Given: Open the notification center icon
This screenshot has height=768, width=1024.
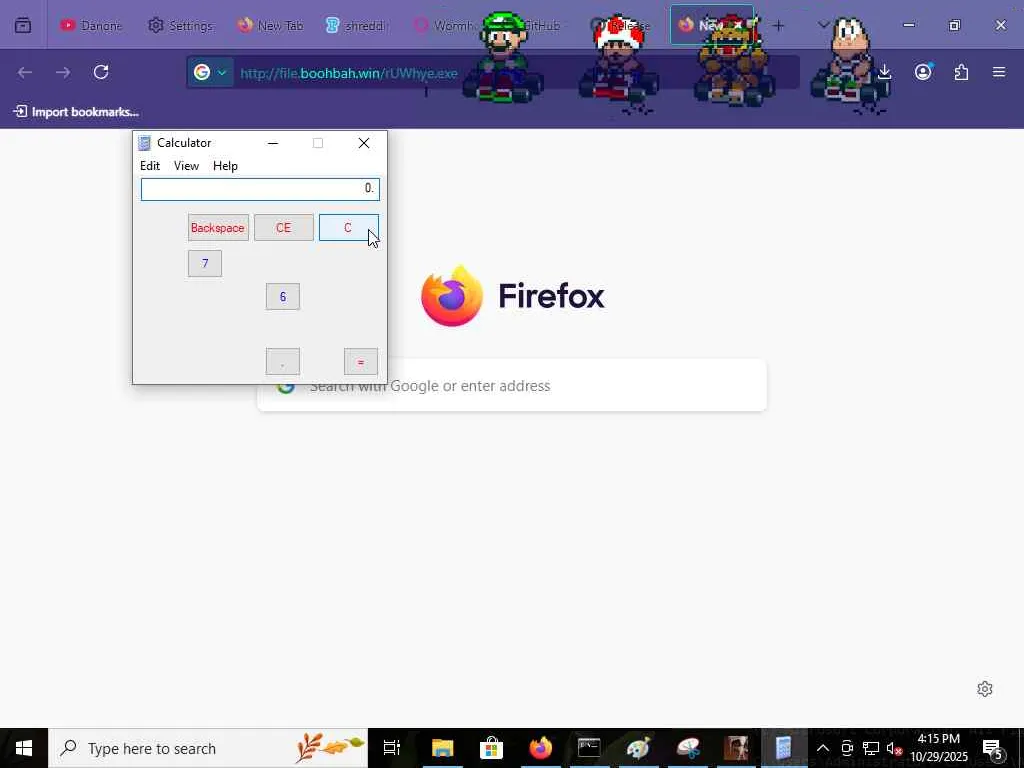Looking at the screenshot, I should pyautogui.click(x=992, y=748).
